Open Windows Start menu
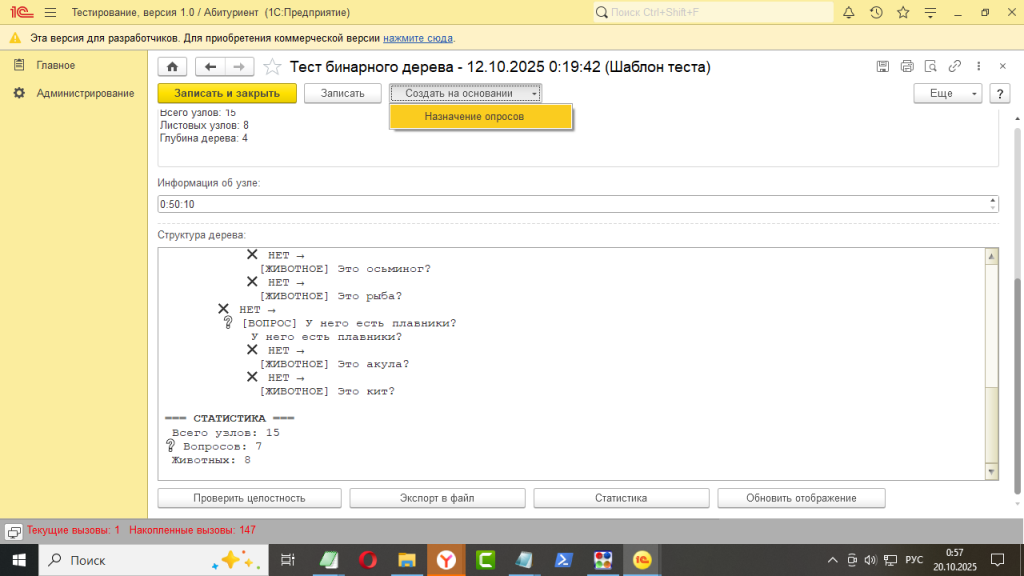 tap(19, 560)
